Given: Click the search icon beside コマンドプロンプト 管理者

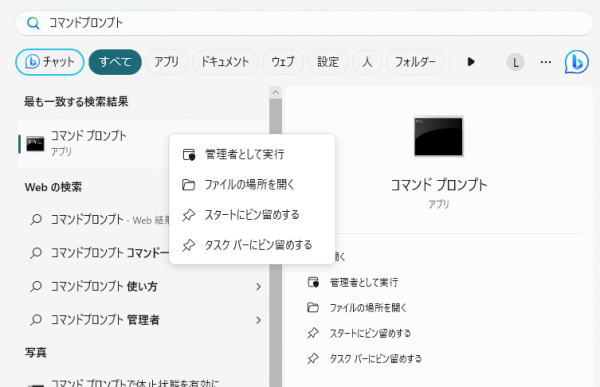Looking at the screenshot, I should (x=36, y=320).
